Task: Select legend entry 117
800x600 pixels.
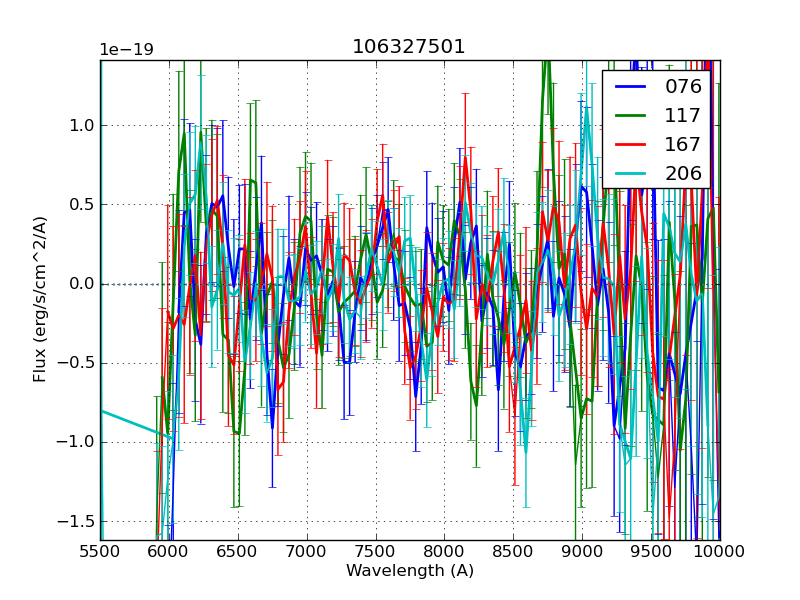Action: (x=684, y=116)
